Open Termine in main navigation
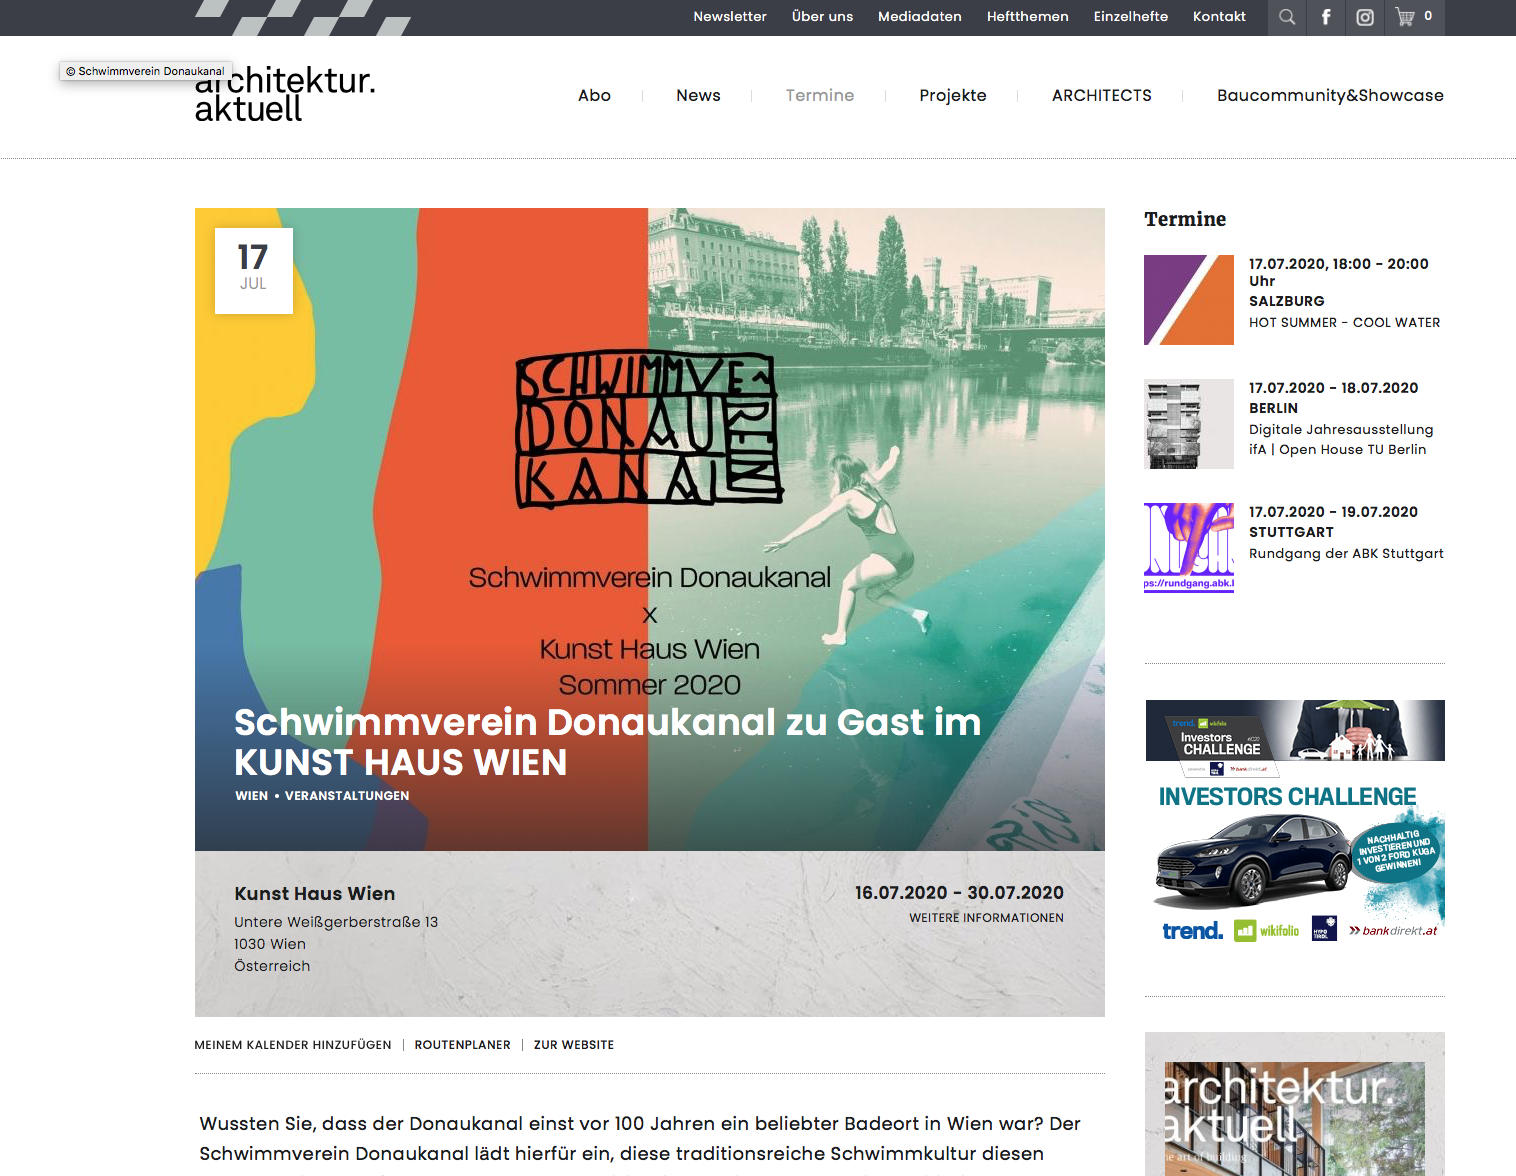This screenshot has height=1176, width=1516. (x=820, y=96)
